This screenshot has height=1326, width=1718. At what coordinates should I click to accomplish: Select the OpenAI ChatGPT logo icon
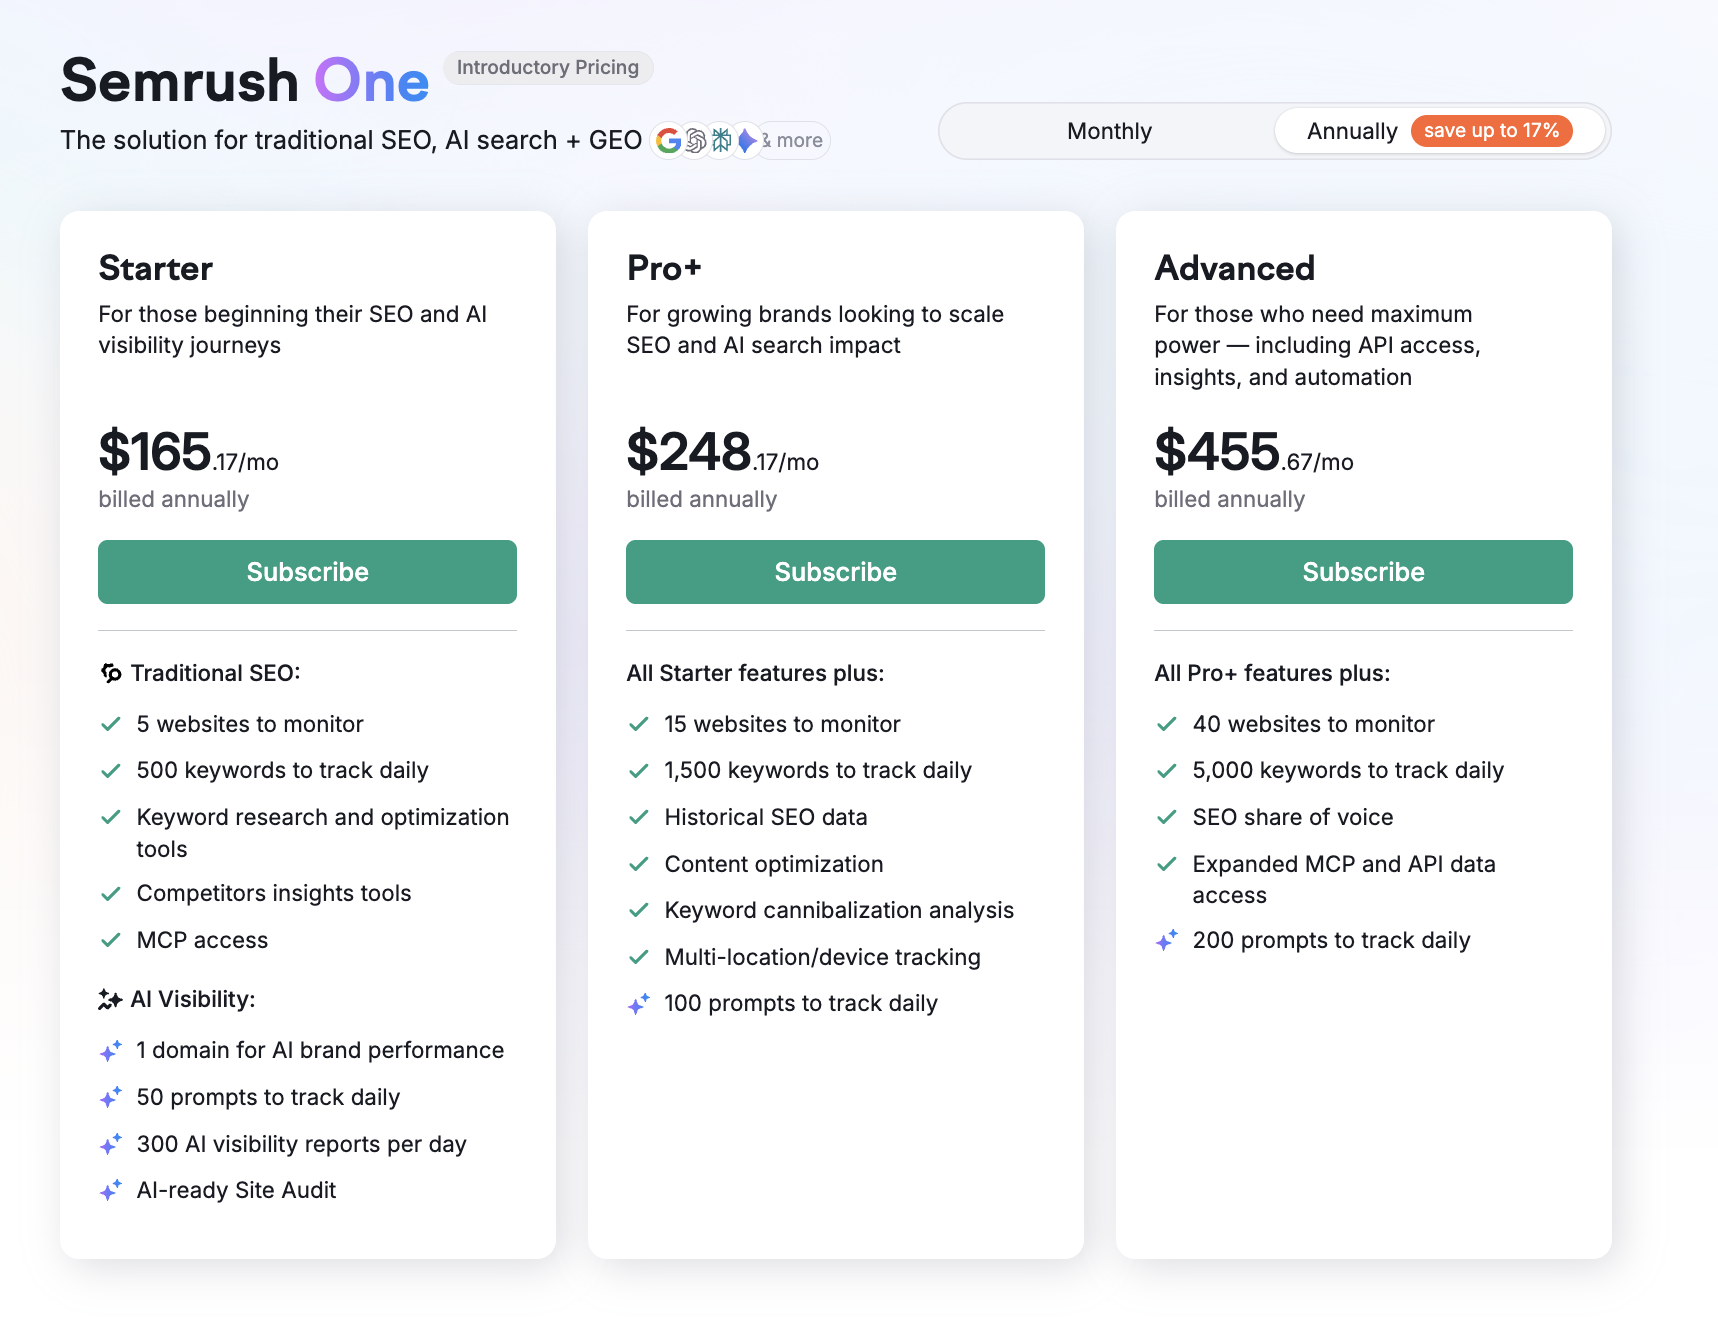coord(694,141)
